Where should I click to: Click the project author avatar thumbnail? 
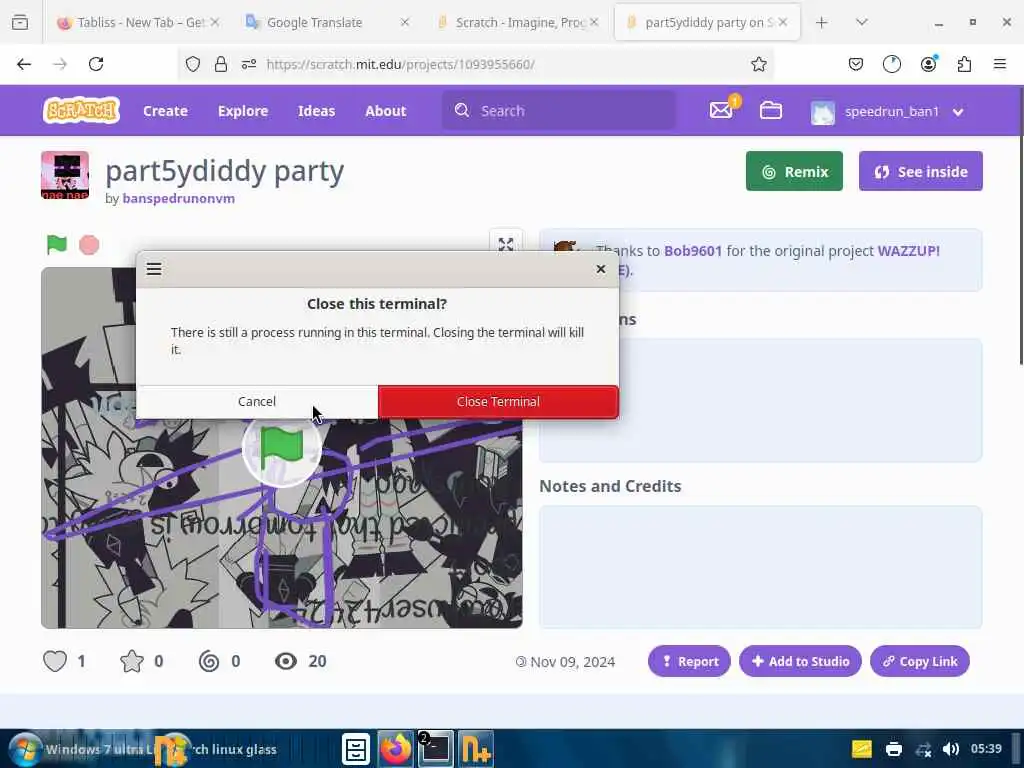[x=65, y=174]
